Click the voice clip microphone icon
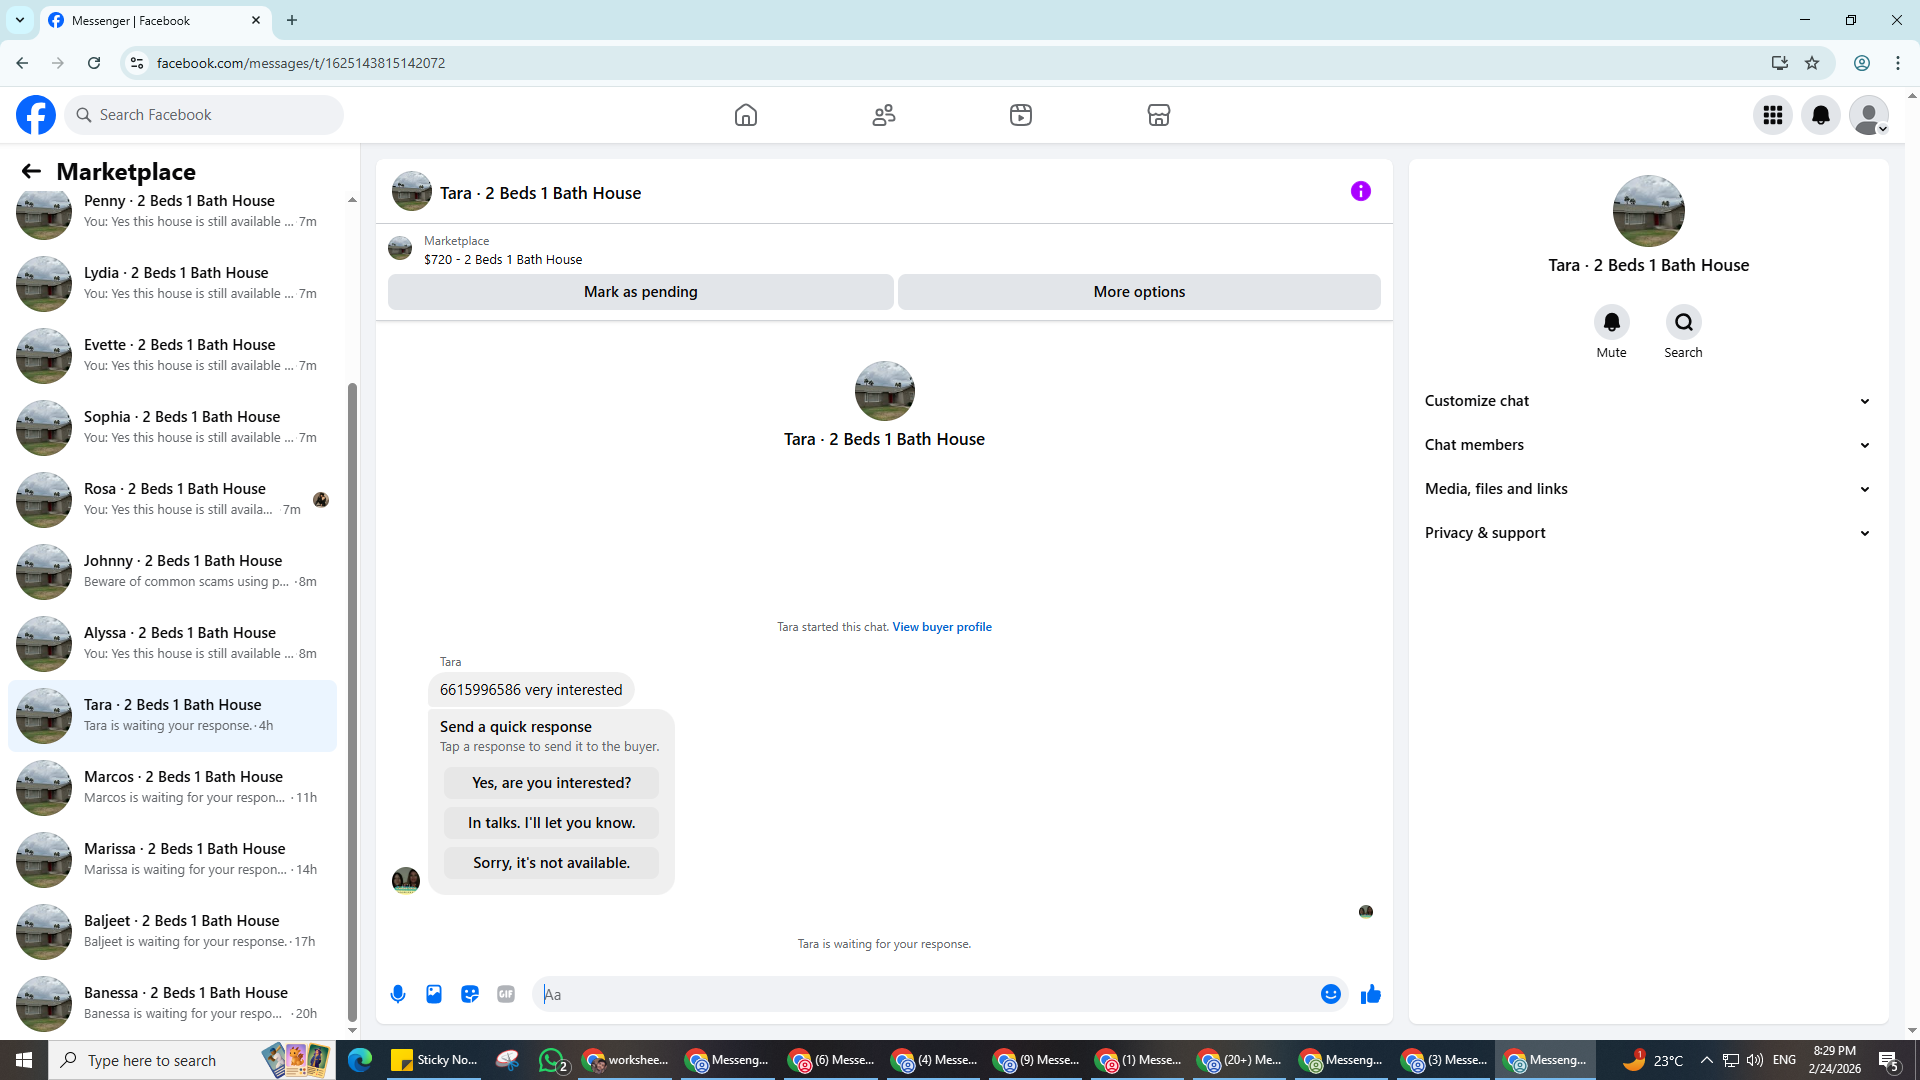The width and height of the screenshot is (1920, 1080). 398,994
